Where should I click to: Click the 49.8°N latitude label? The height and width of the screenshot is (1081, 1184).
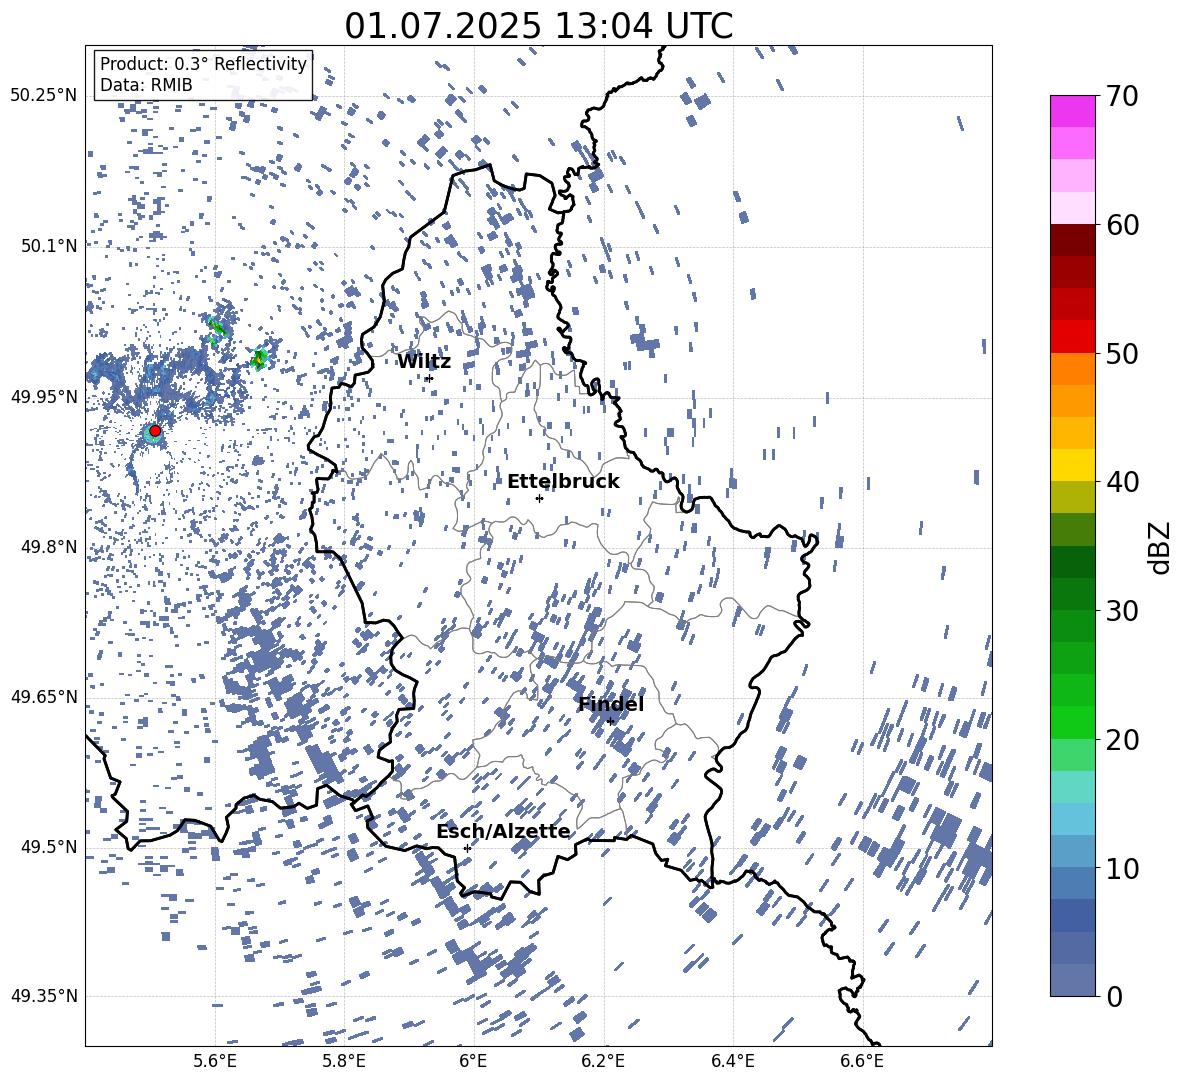[48, 547]
